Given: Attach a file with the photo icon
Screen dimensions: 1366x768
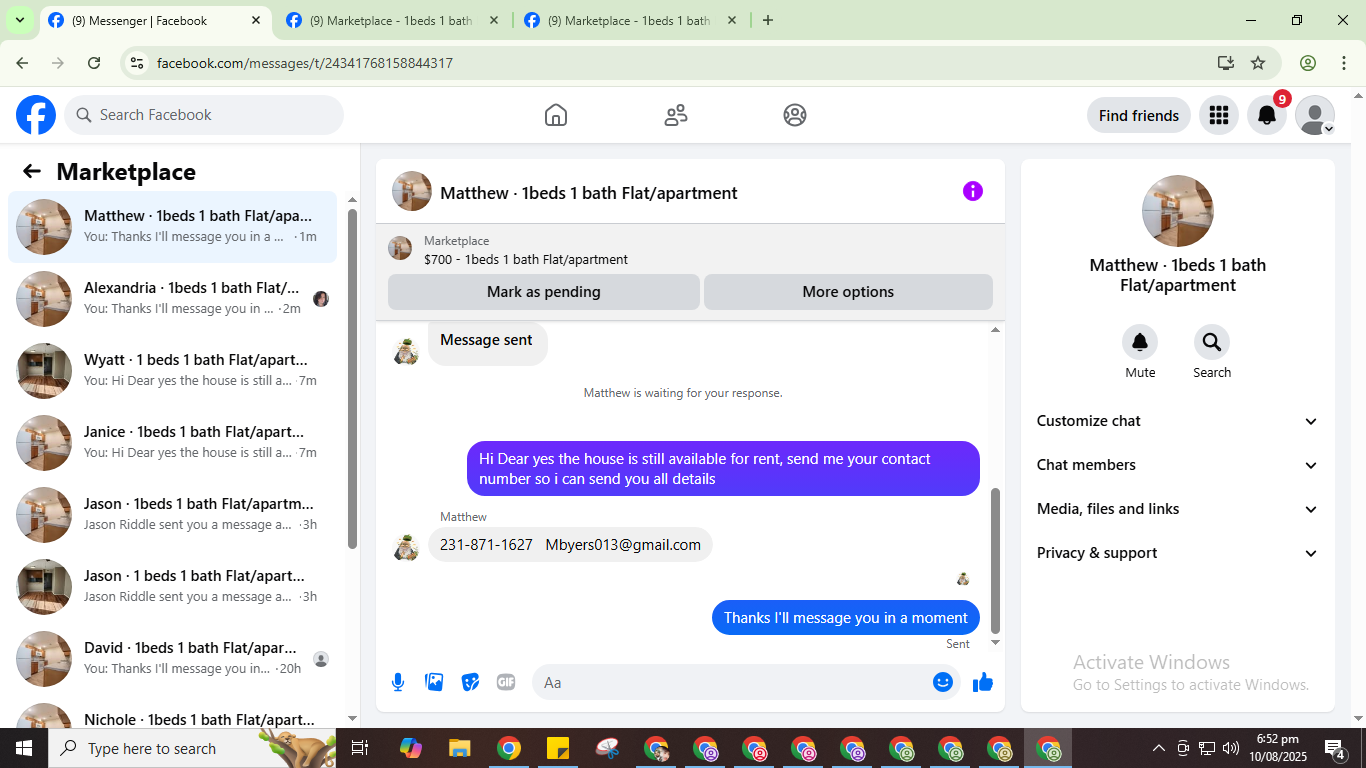Looking at the screenshot, I should 434,682.
